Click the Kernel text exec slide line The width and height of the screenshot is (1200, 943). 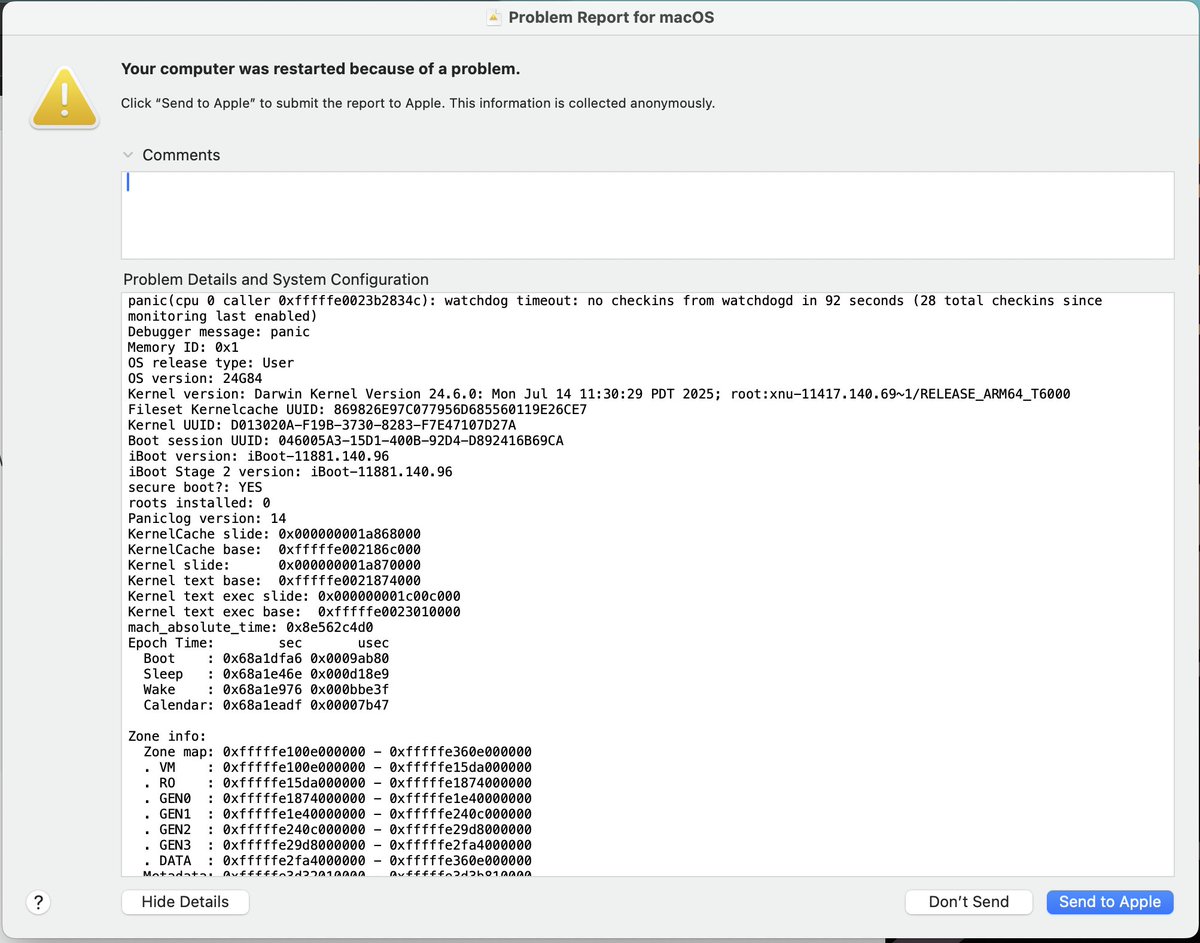point(294,596)
